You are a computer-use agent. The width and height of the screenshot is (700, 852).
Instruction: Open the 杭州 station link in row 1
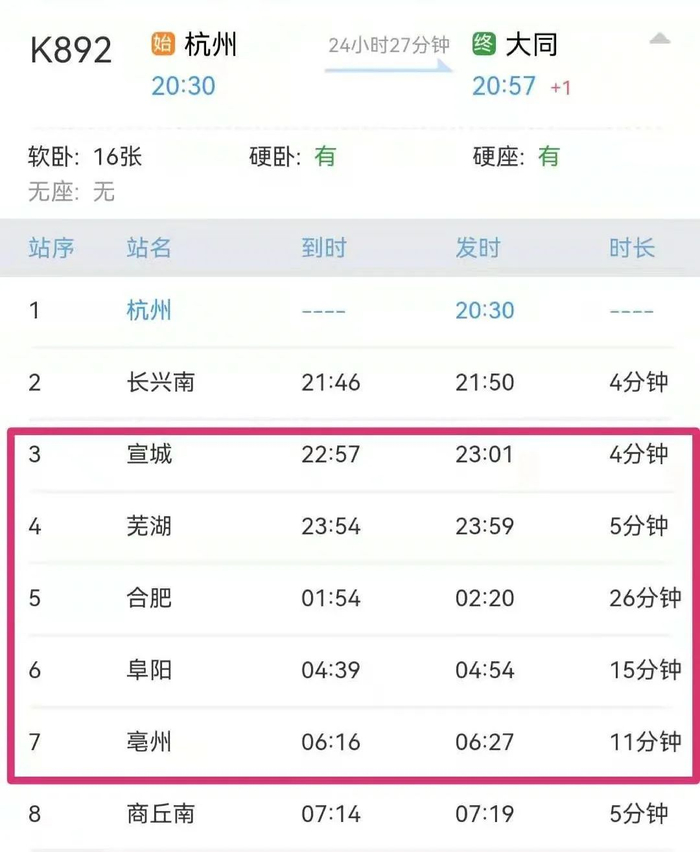point(149,310)
